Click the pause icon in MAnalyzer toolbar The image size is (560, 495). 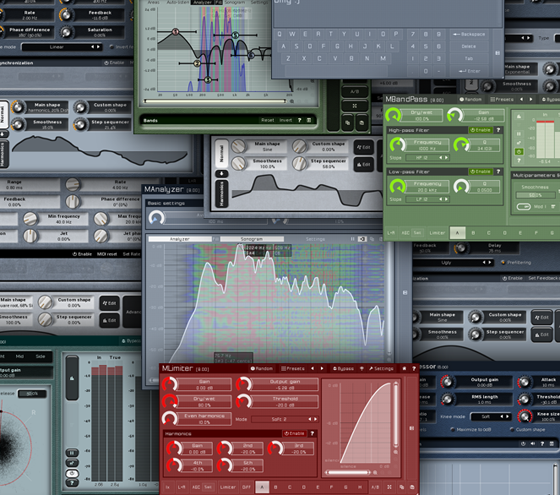[x=352, y=239]
